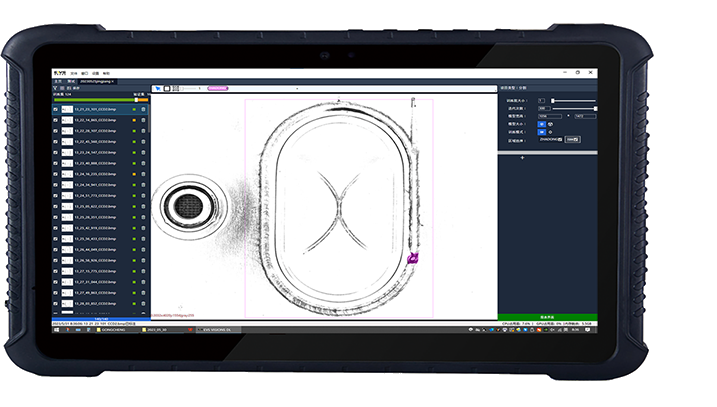This screenshot has height=407, width=717.
Task: Toggle checkbox for image 13_21_23_101
Action: (x=56, y=110)
